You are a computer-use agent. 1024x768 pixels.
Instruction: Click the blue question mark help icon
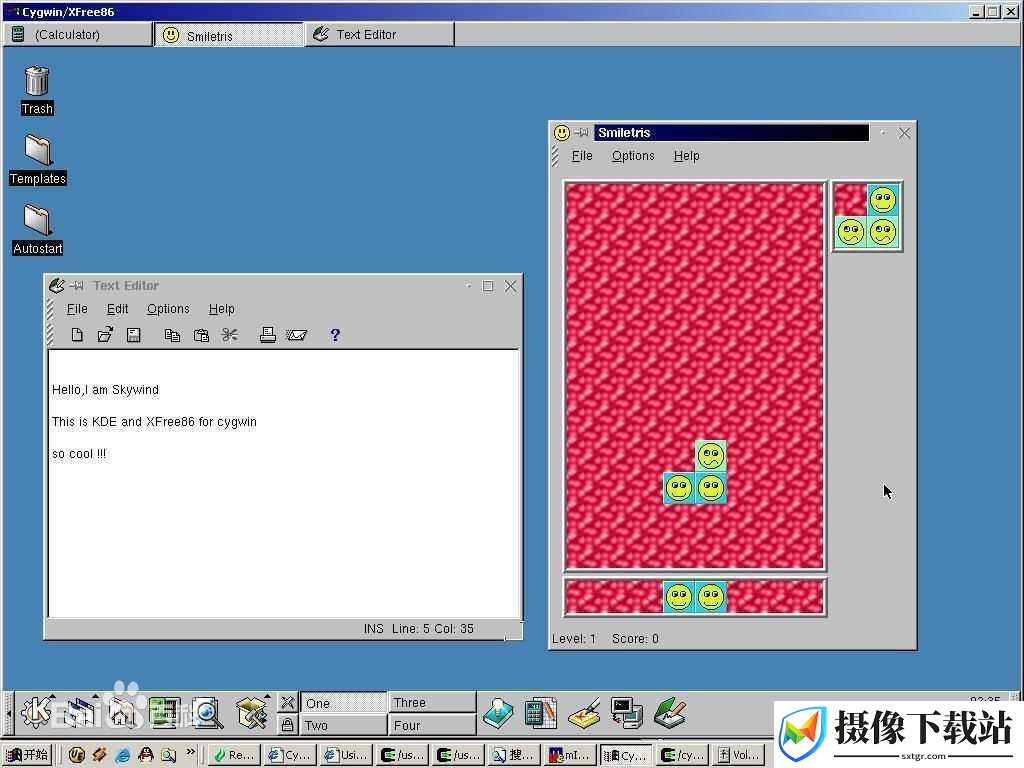point(335,335)
